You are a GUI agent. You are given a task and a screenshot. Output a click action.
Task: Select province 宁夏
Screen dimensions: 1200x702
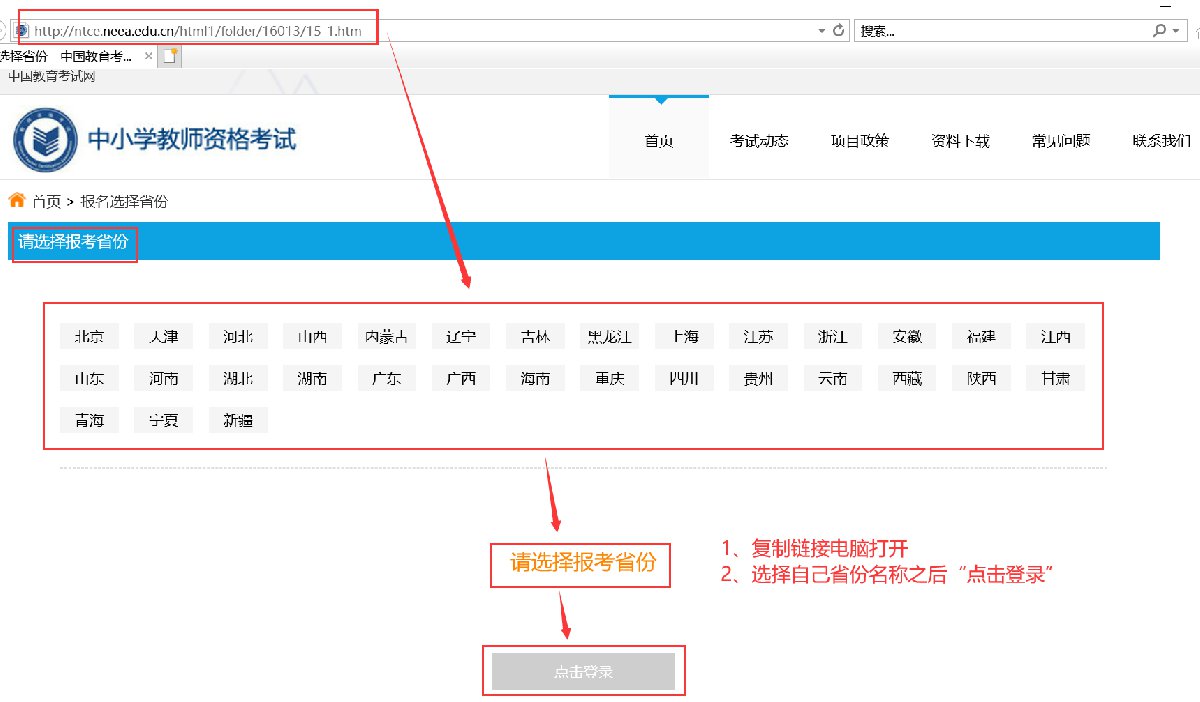coord(163,420)
